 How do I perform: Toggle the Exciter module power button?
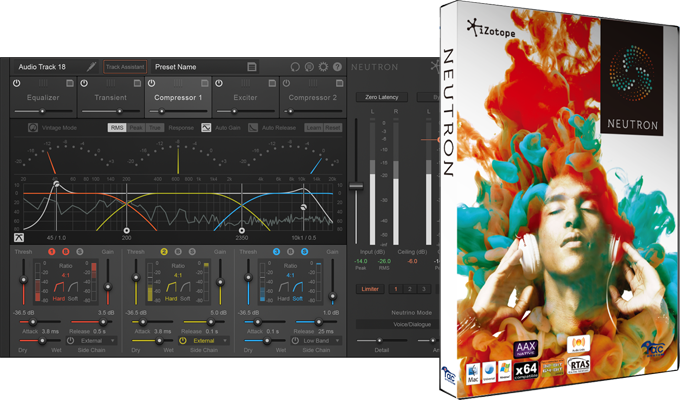click(x=219, y=83)
